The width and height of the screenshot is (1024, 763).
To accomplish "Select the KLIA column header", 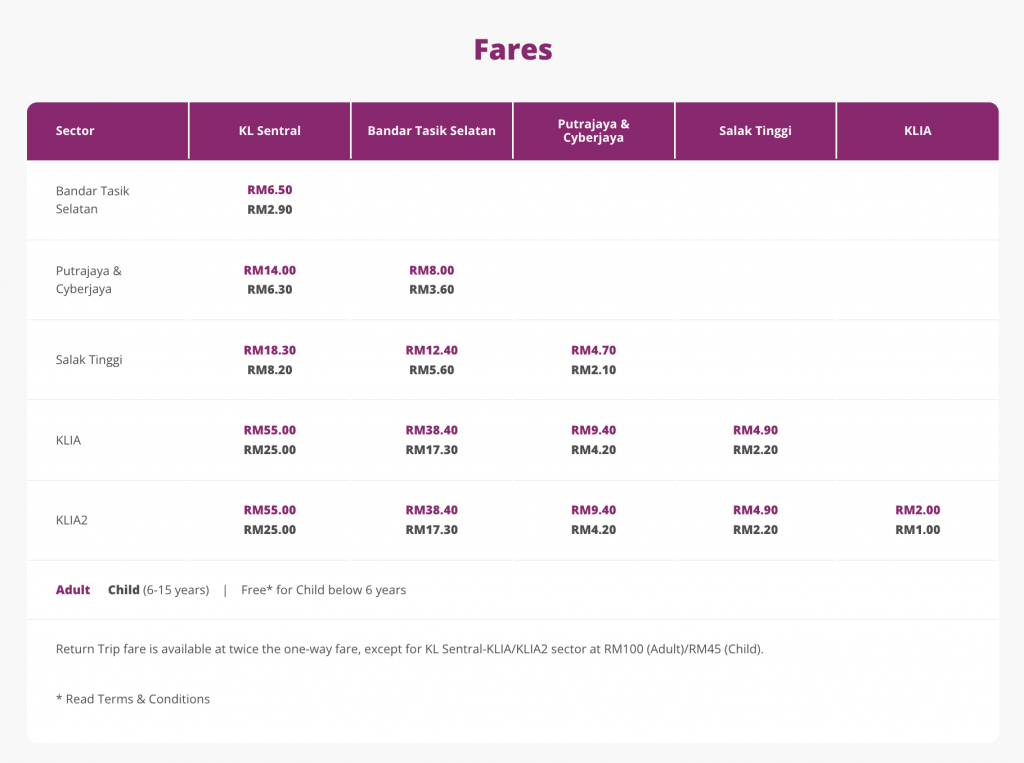I will tap(917, 131).
